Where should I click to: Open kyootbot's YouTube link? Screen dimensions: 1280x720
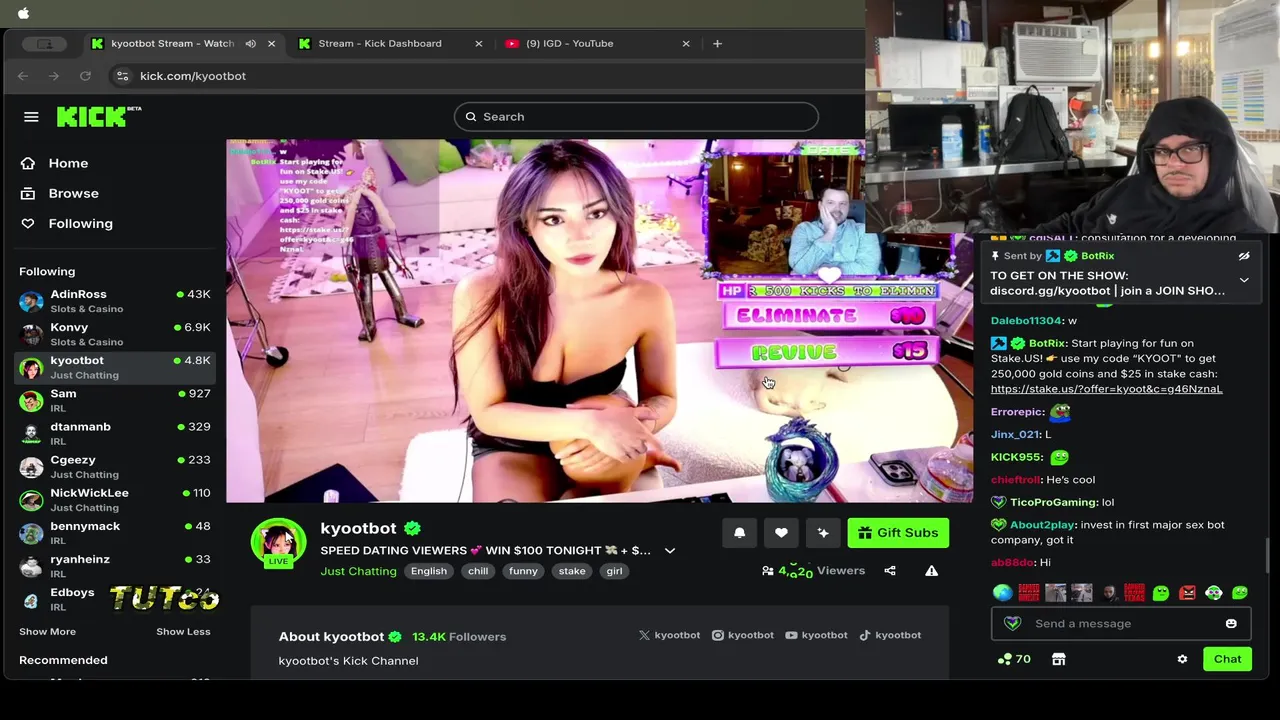(x=816, y=635)
